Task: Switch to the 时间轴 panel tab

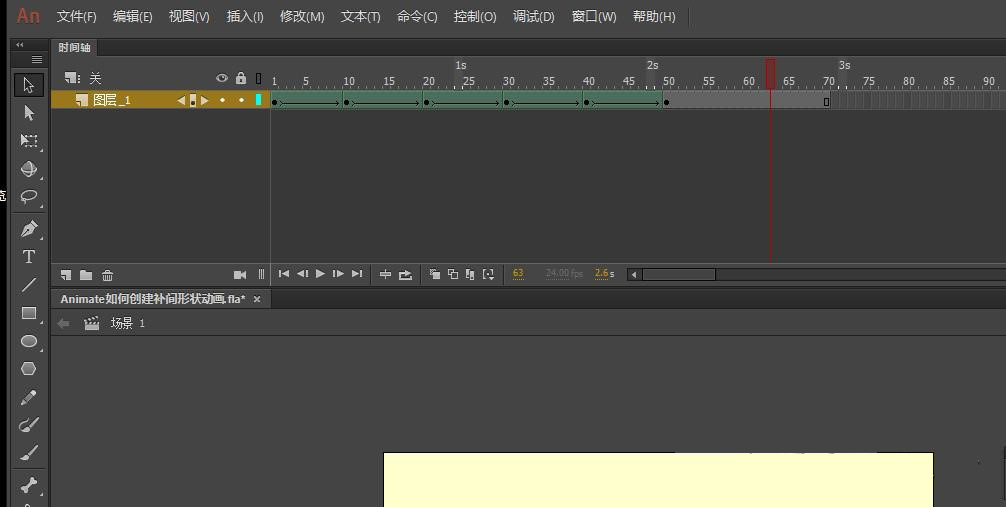Action: (x=74, y=47)
